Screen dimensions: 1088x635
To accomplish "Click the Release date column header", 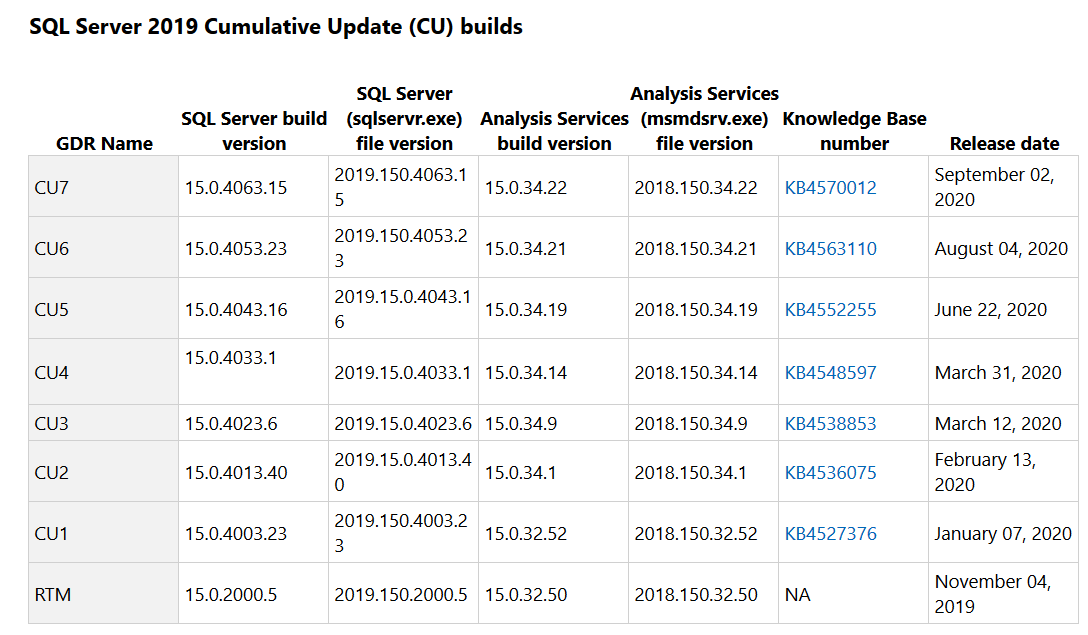I will (x=1004, y=144).
